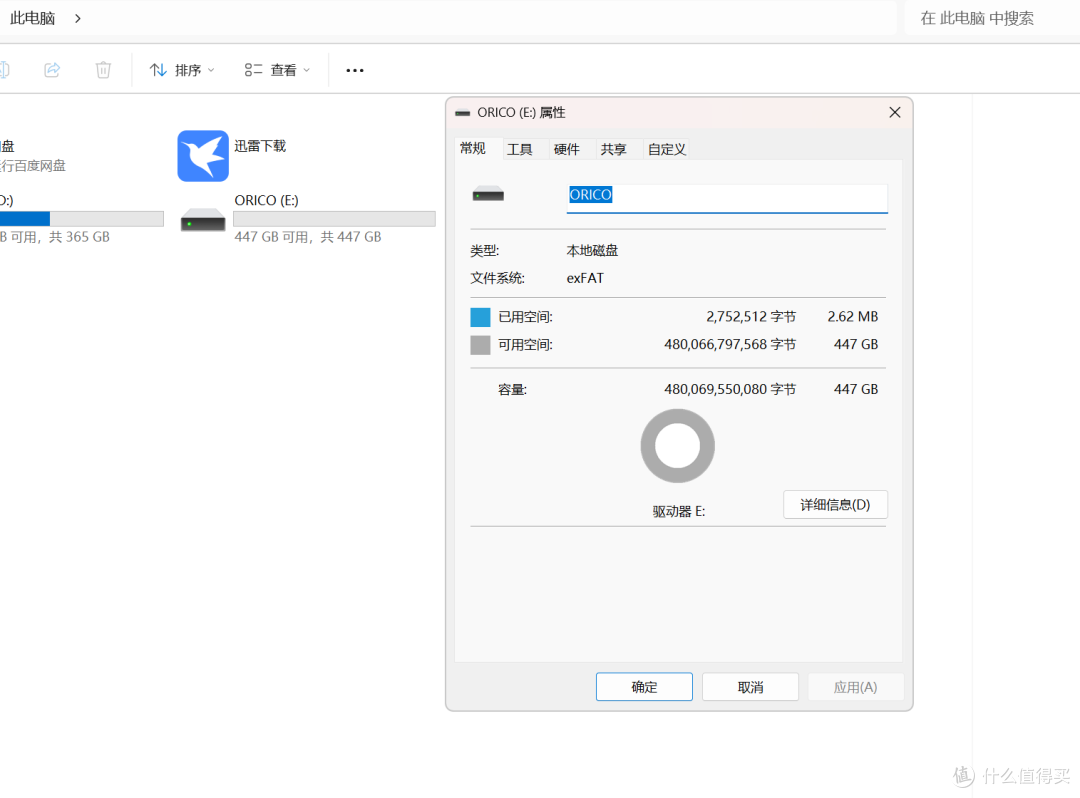This screenshot has height=798, width=1080.
Task: Switch to the 自定义 tab
Action: coord(667,149)
